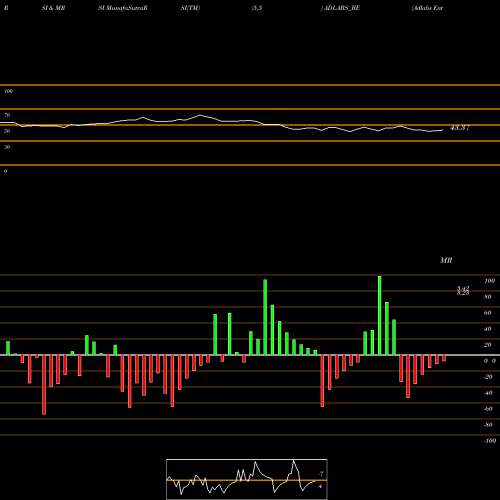Click the RSI axis label 30

click(7, 147)
